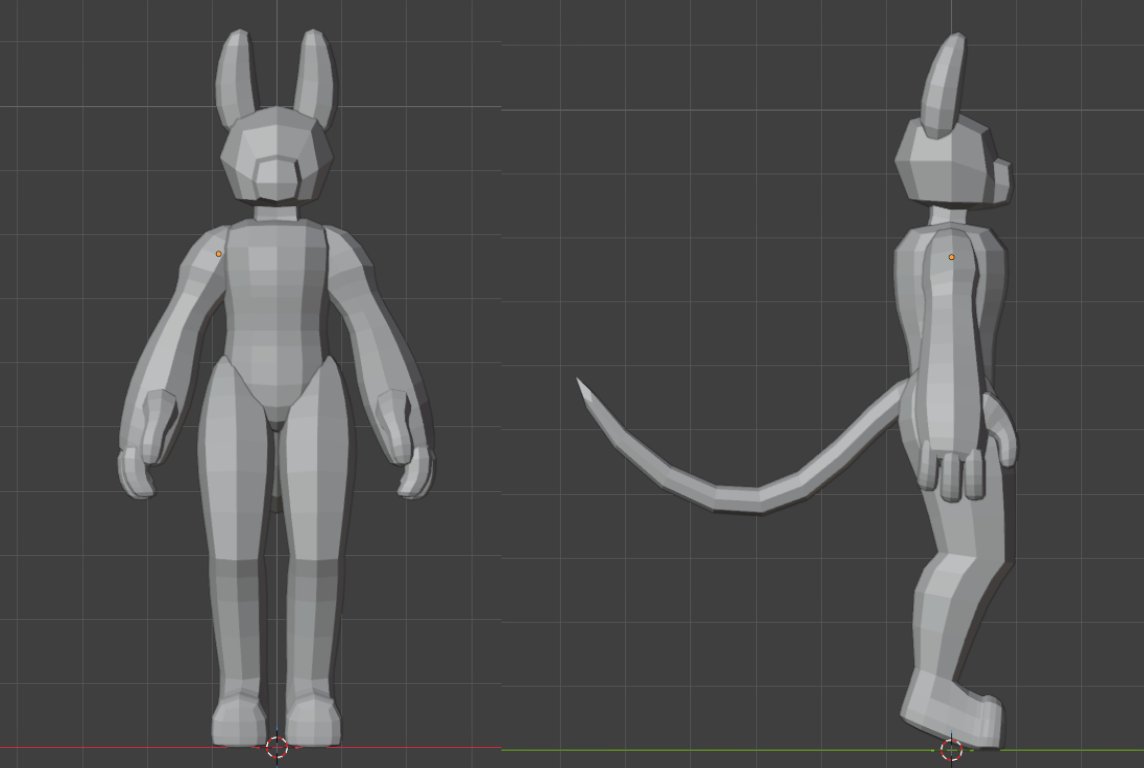
Task: Click the 3D cursor under the side-view foot
Action: (951, 749)
